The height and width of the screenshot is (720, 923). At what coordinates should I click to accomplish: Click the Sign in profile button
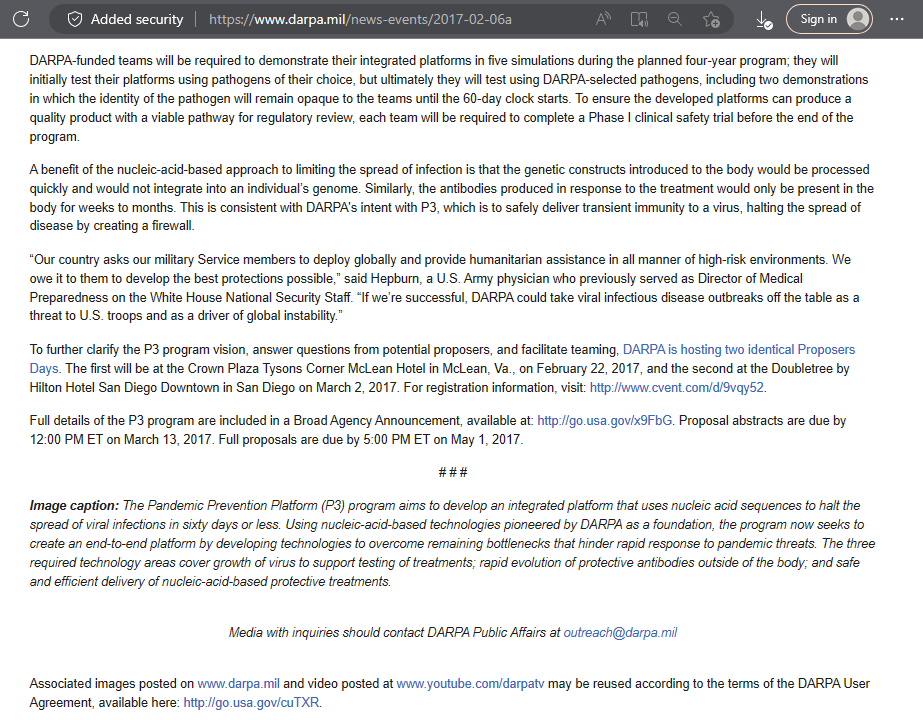(x=829, y=19)
